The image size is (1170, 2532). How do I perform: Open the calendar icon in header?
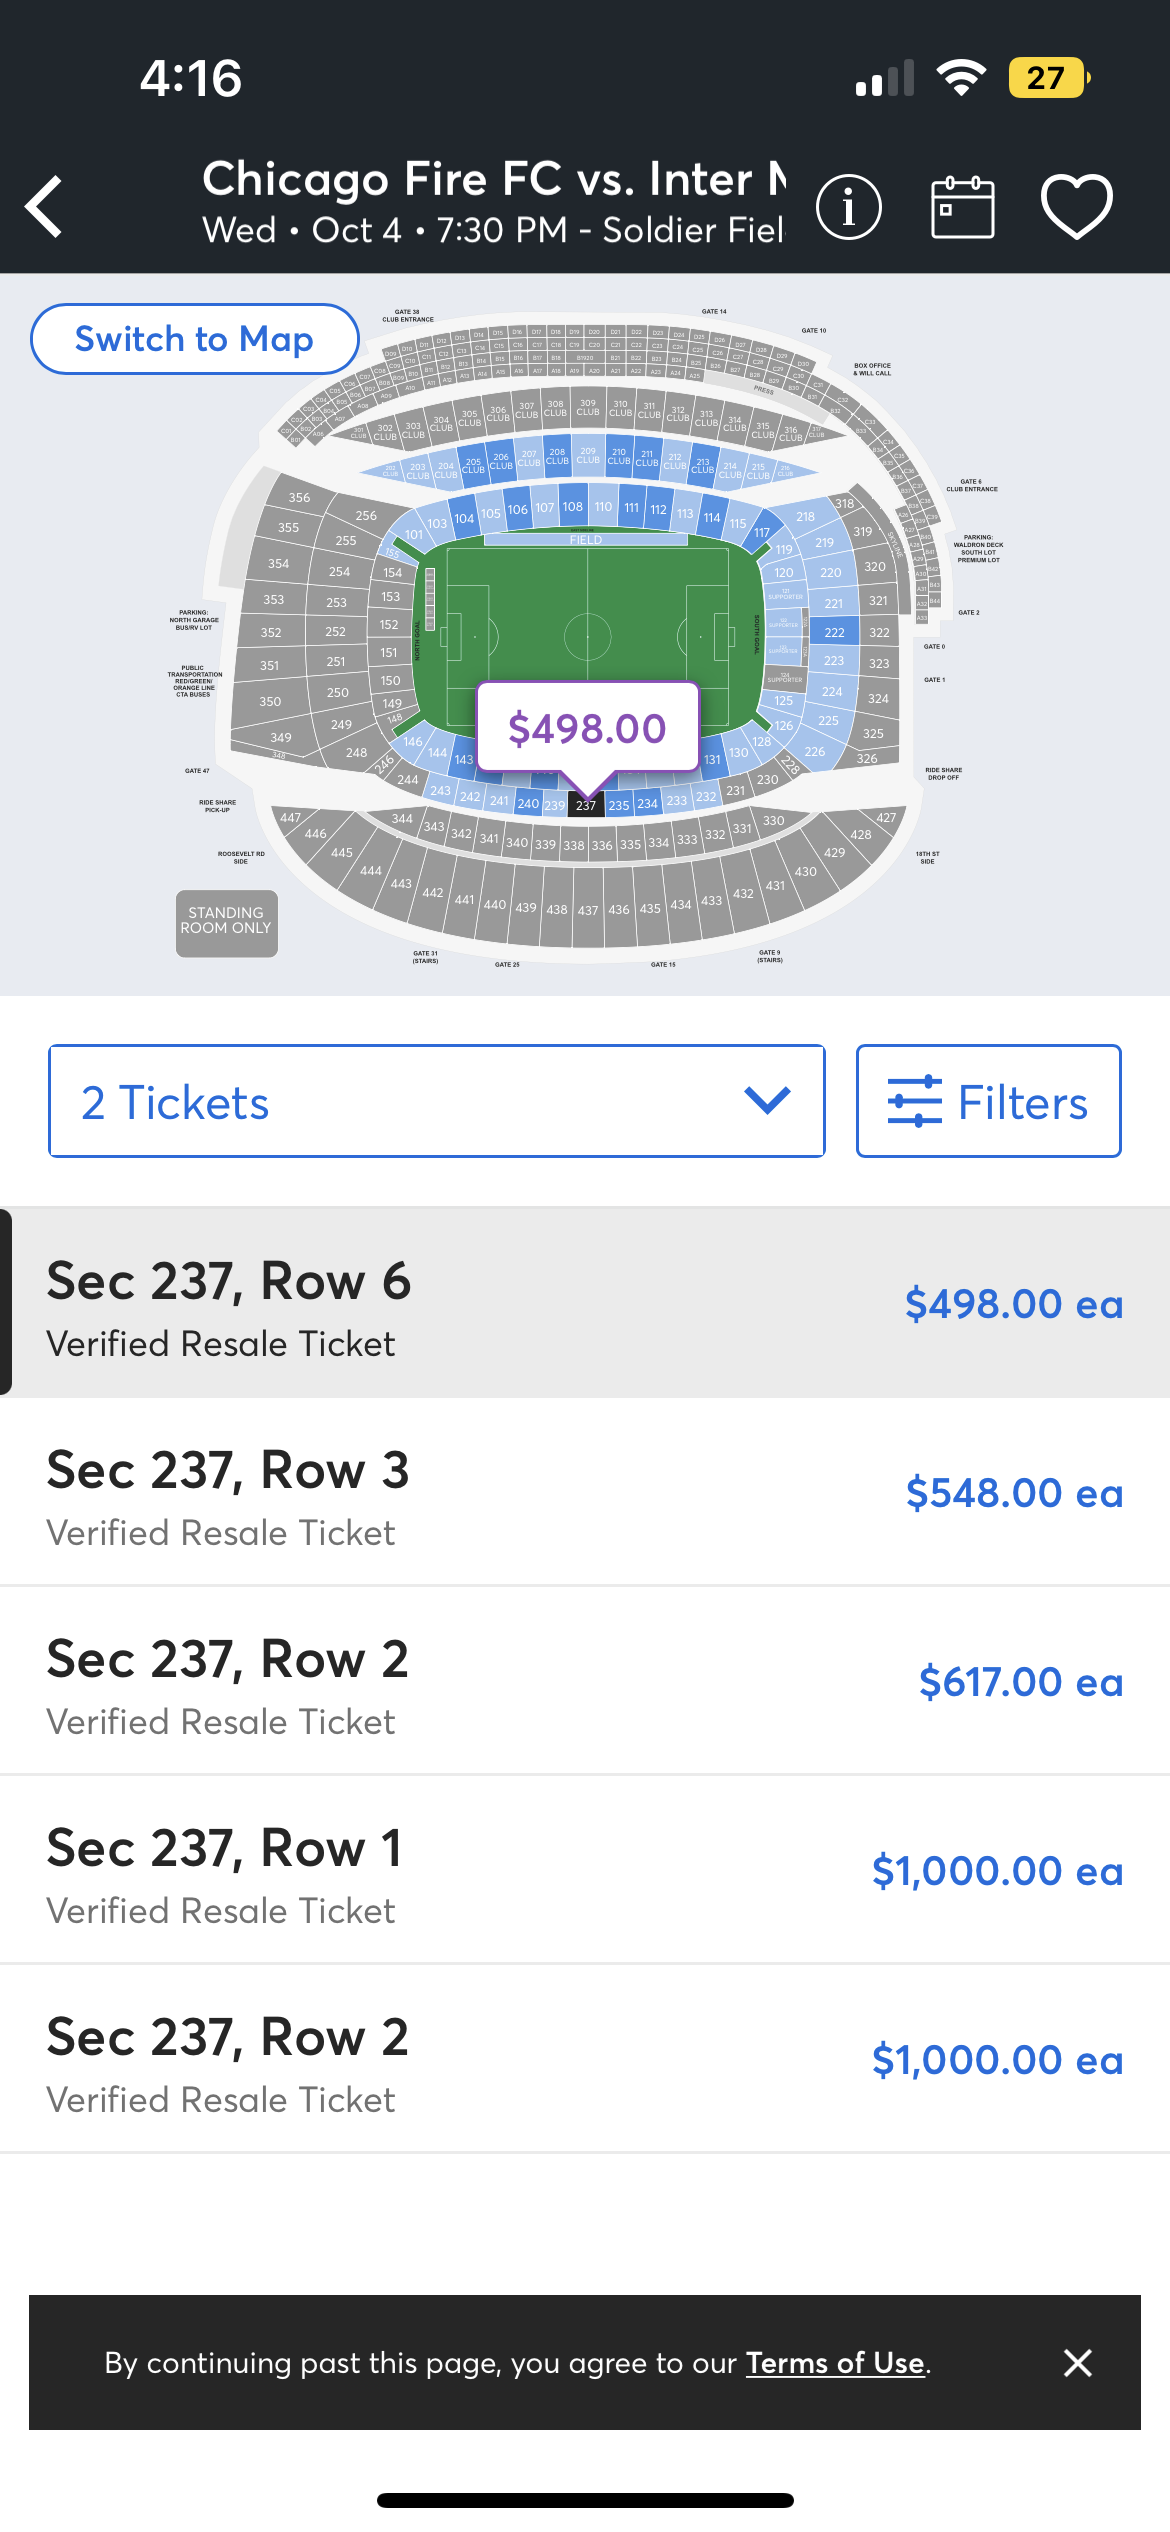point(962,207)
